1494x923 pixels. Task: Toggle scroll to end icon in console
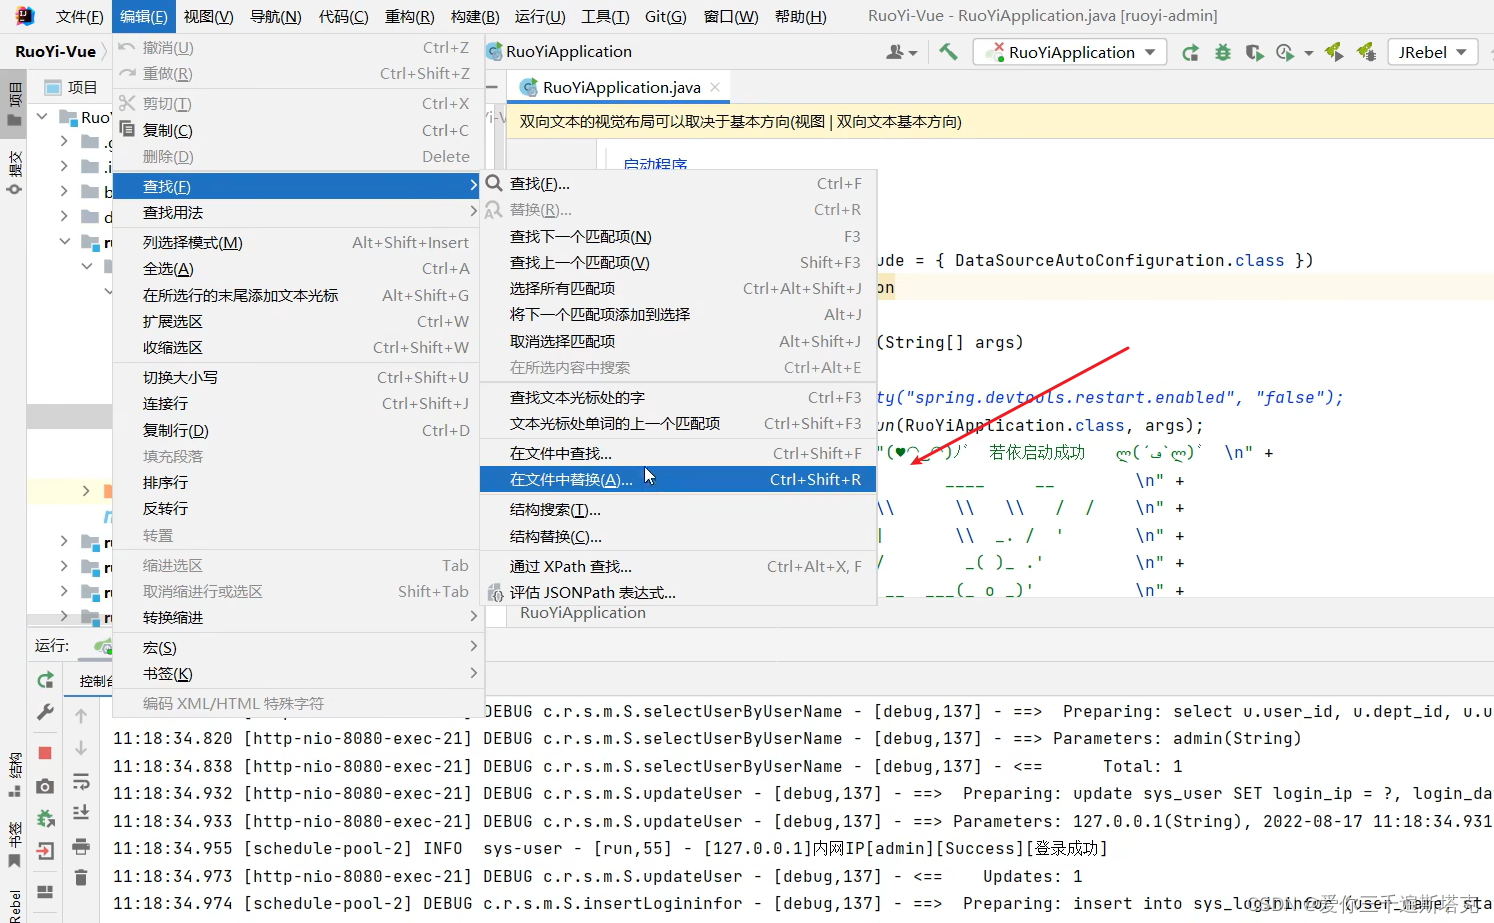click(x=81, y=813)
